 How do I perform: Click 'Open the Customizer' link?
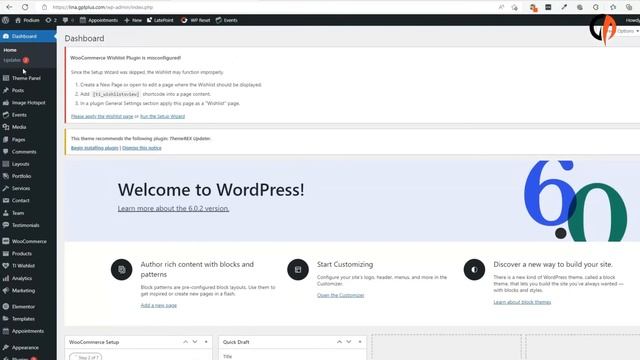340,295
